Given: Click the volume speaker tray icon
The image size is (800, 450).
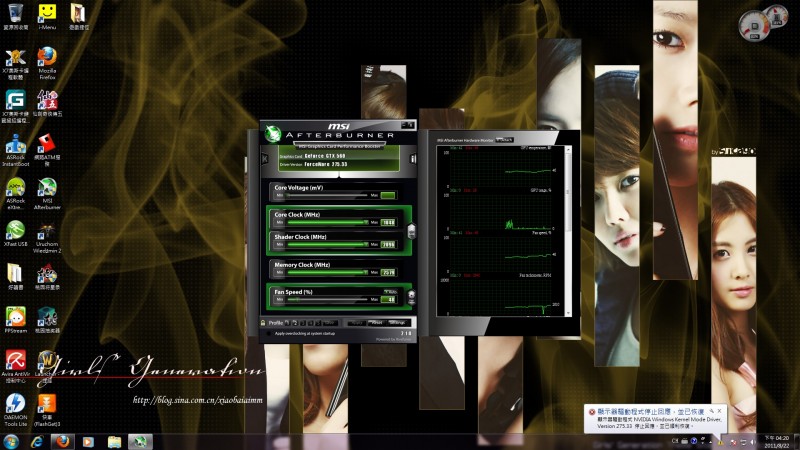Looking at the screenshot, I should click(x=753, y=442).
